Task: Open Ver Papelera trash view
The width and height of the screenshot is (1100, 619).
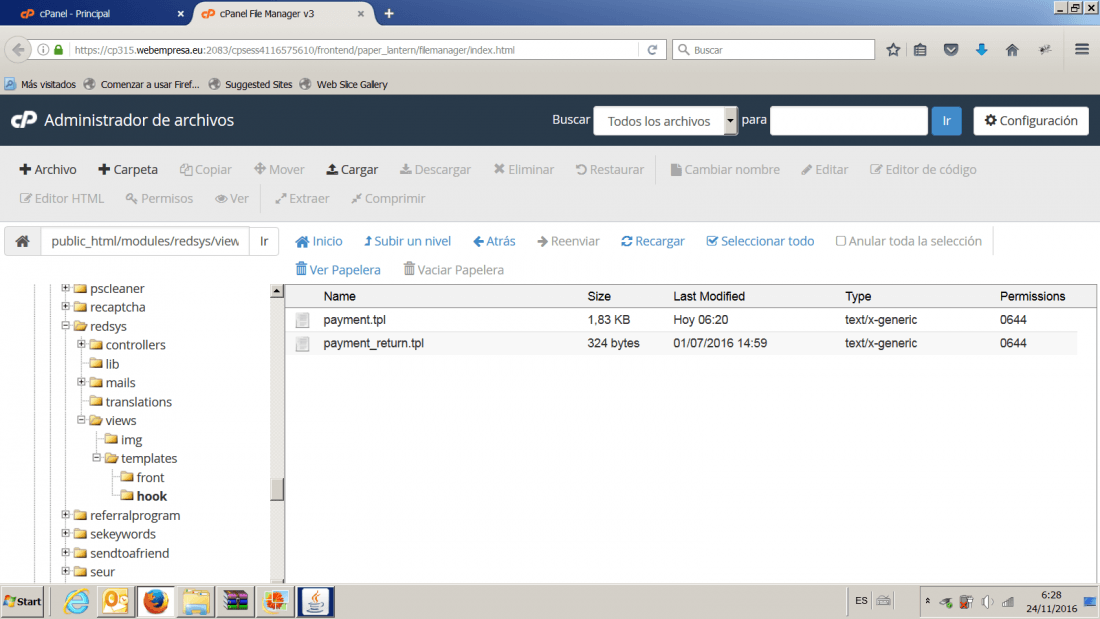Action: coord(338,269)
